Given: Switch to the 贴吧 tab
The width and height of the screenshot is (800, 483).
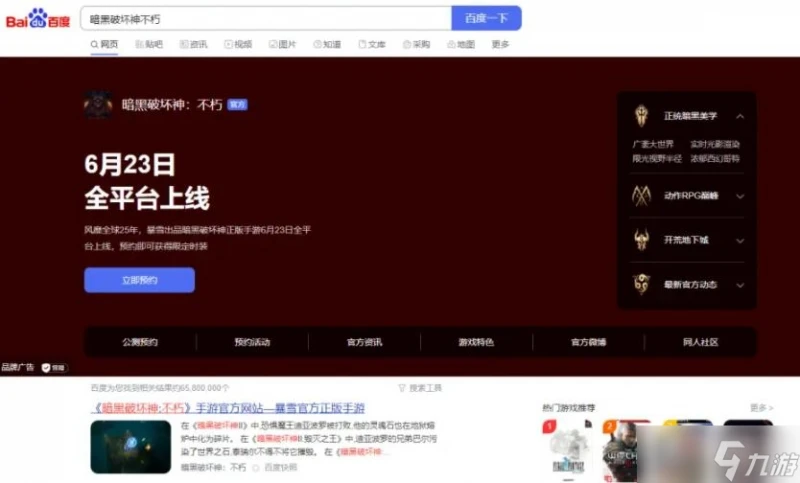Looking at the screenshot, I should click(149, 44).
